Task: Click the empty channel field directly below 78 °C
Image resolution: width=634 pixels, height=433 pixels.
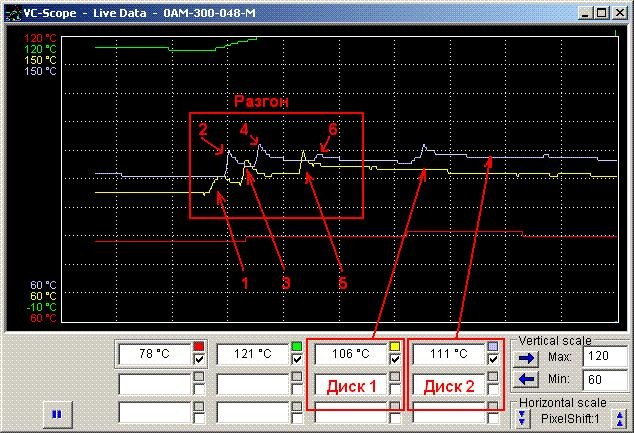Action: 154,384
